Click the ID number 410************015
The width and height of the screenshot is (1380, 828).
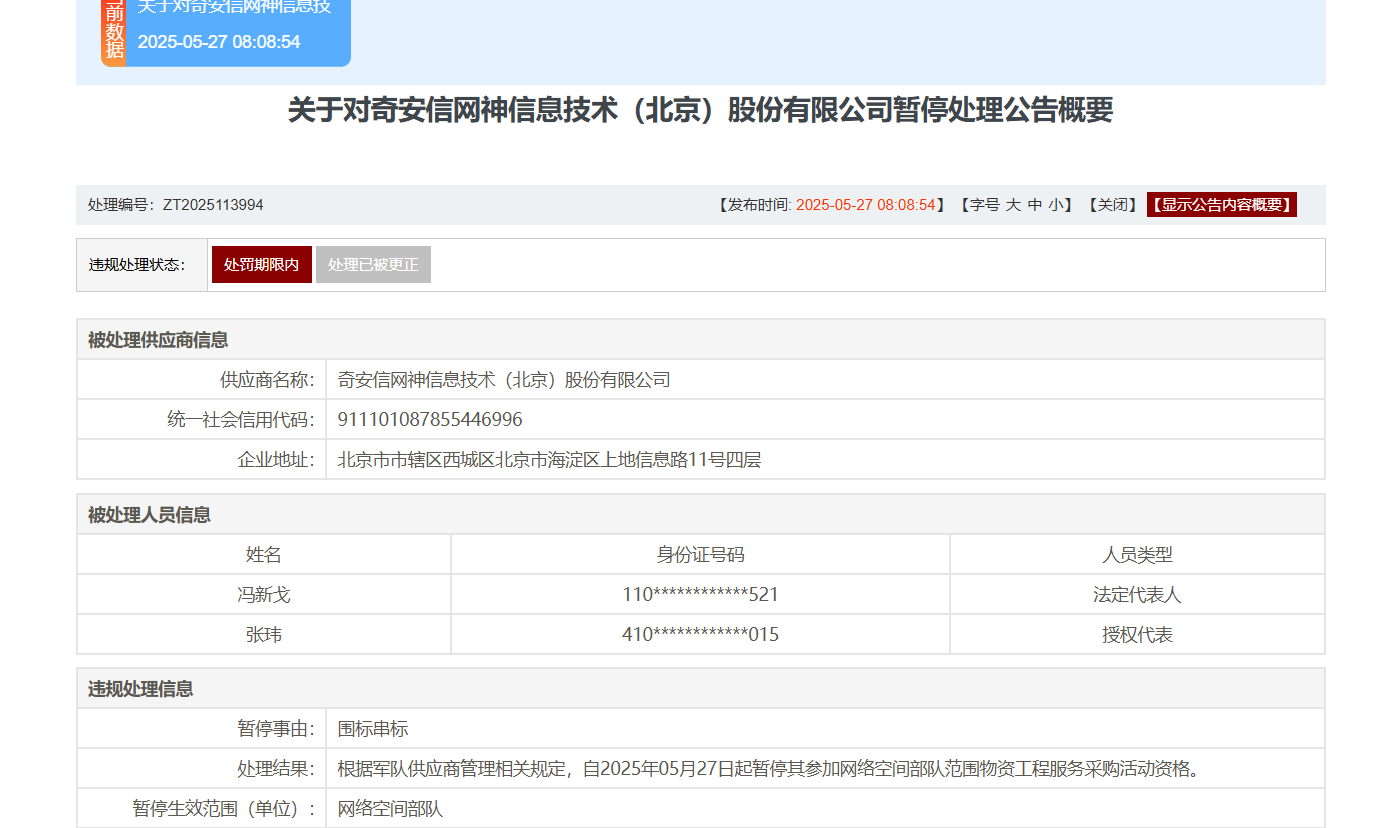pos(700,634)
